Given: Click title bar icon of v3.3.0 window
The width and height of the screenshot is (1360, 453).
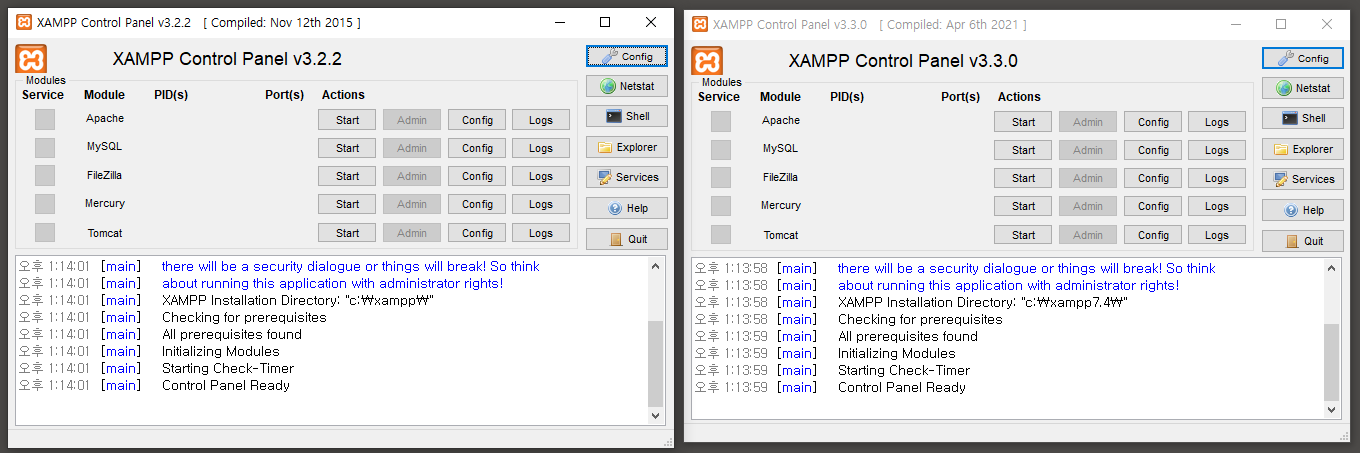Looking at the screenshot, I should [x=699, y=24].
